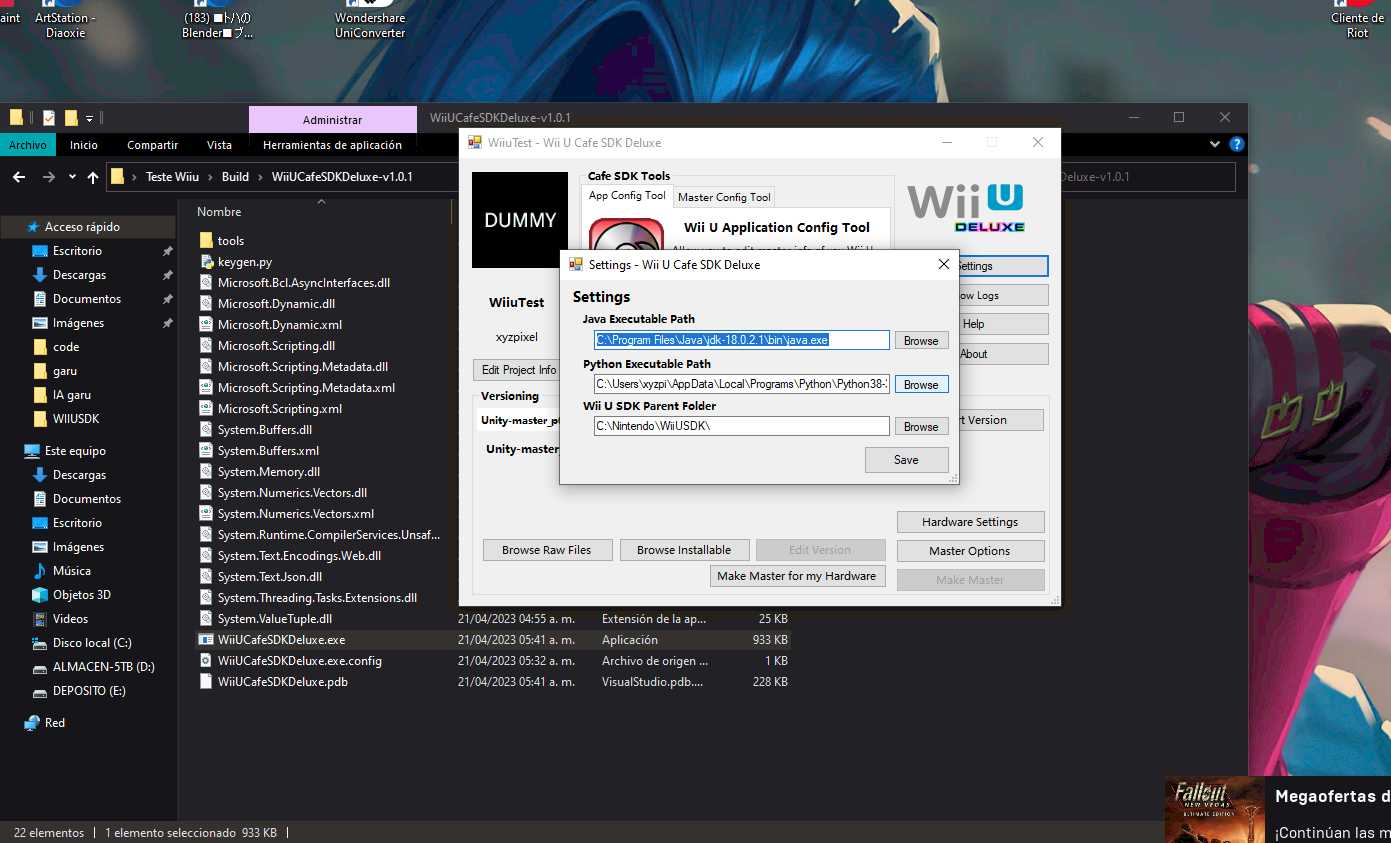1391x843 pixels.
Task: Open Explorer help via the question mark icon
Action: click(x=1237, y=145)
